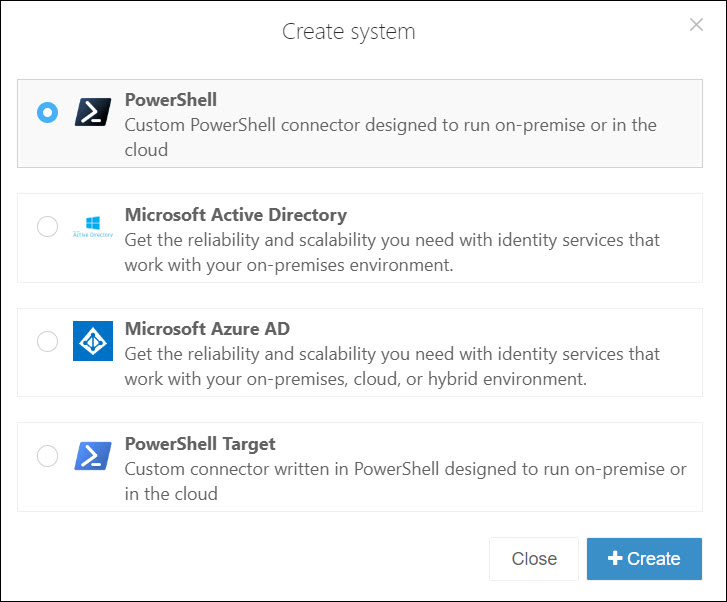This screenshot has width=727, height=602.
Task: Select the PowerShell radio button
Action: (x=47, y=112)
